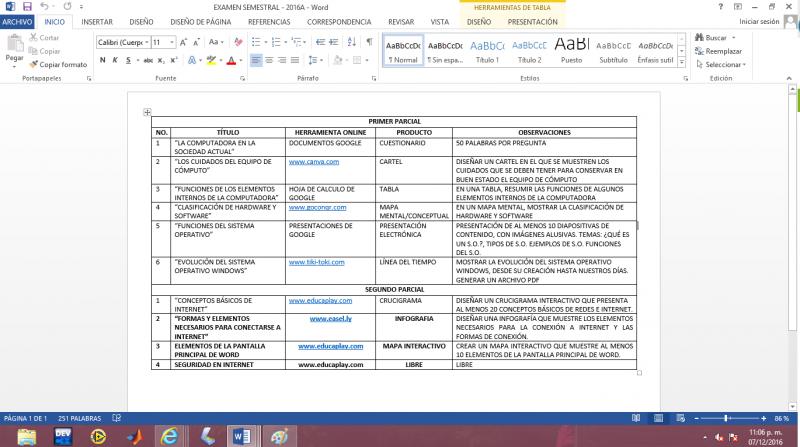Open File Explorer from taskbar

(27, 437)
